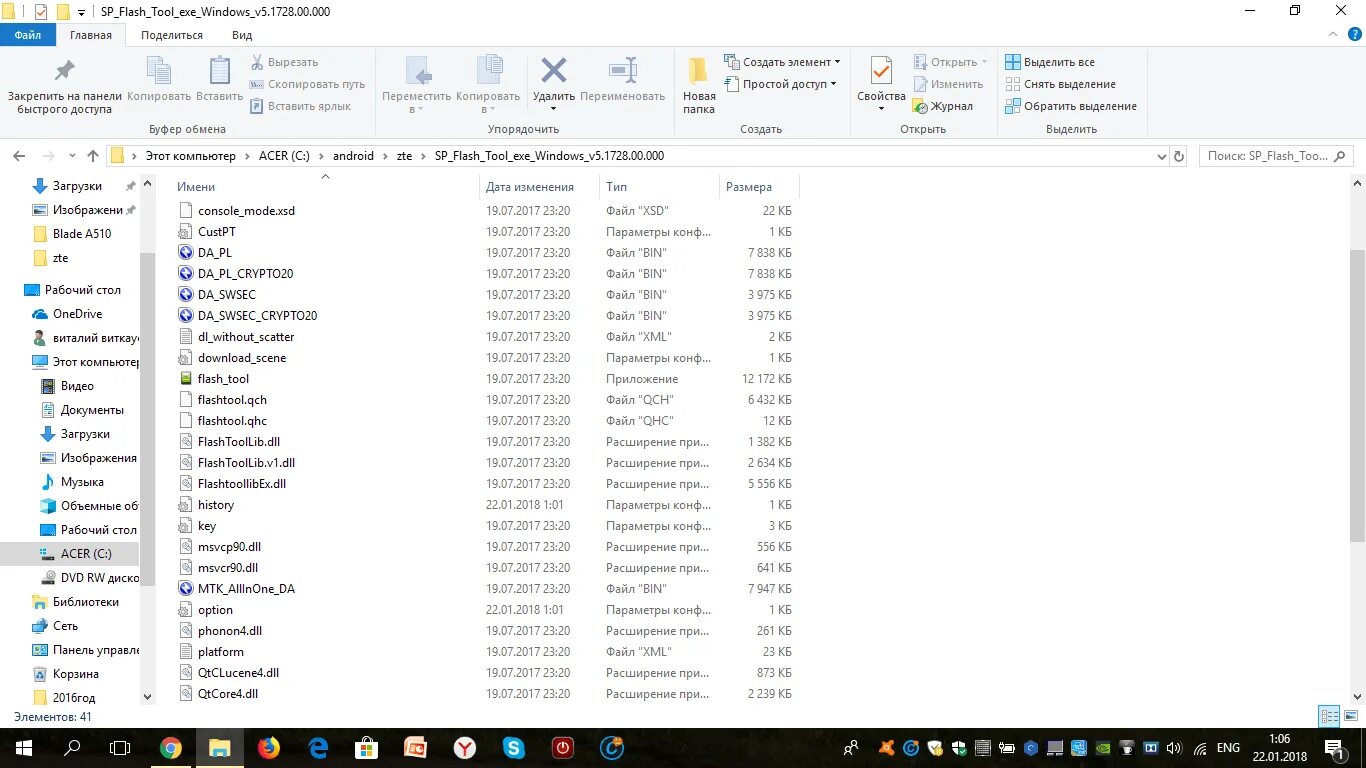
Task: Click Скопировать путь in ribbon
Action: click(x=308, y=84)
